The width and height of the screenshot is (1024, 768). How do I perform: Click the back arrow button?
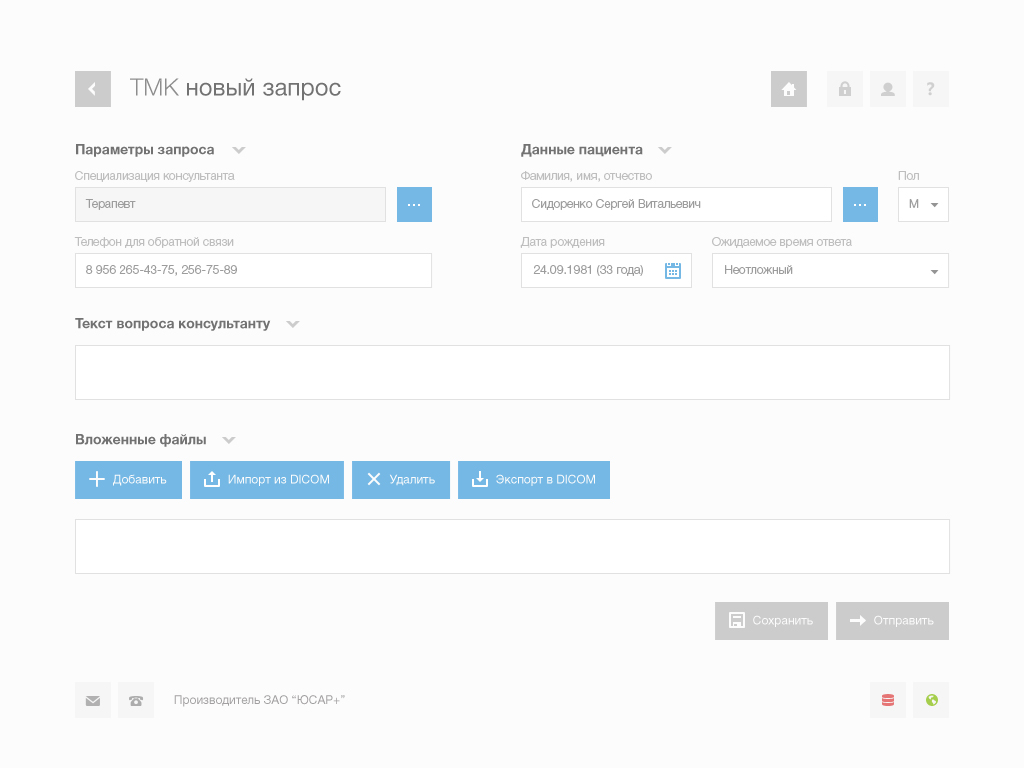click(92, 89)
